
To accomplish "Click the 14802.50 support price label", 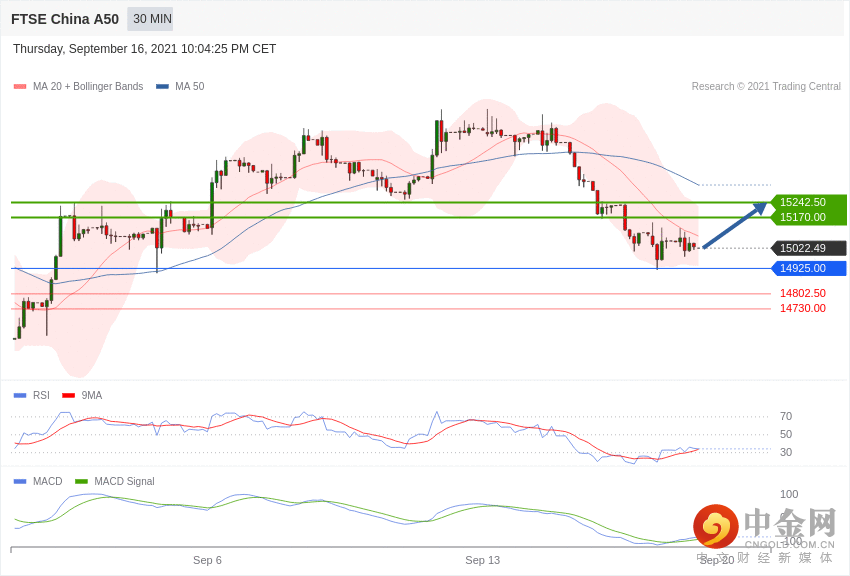I will pyautogui.click(x=803, y=293).
